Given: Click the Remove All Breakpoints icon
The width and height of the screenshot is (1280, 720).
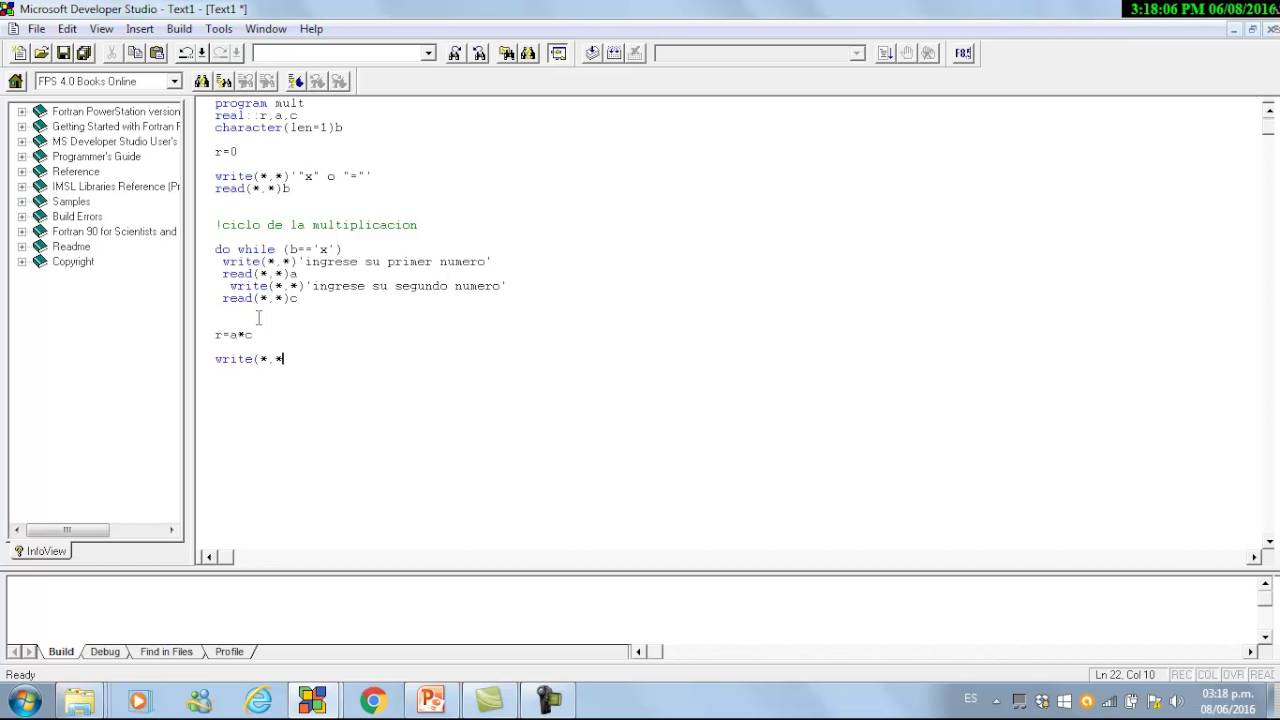Looking at the screenshot, I should click(929, 53).
